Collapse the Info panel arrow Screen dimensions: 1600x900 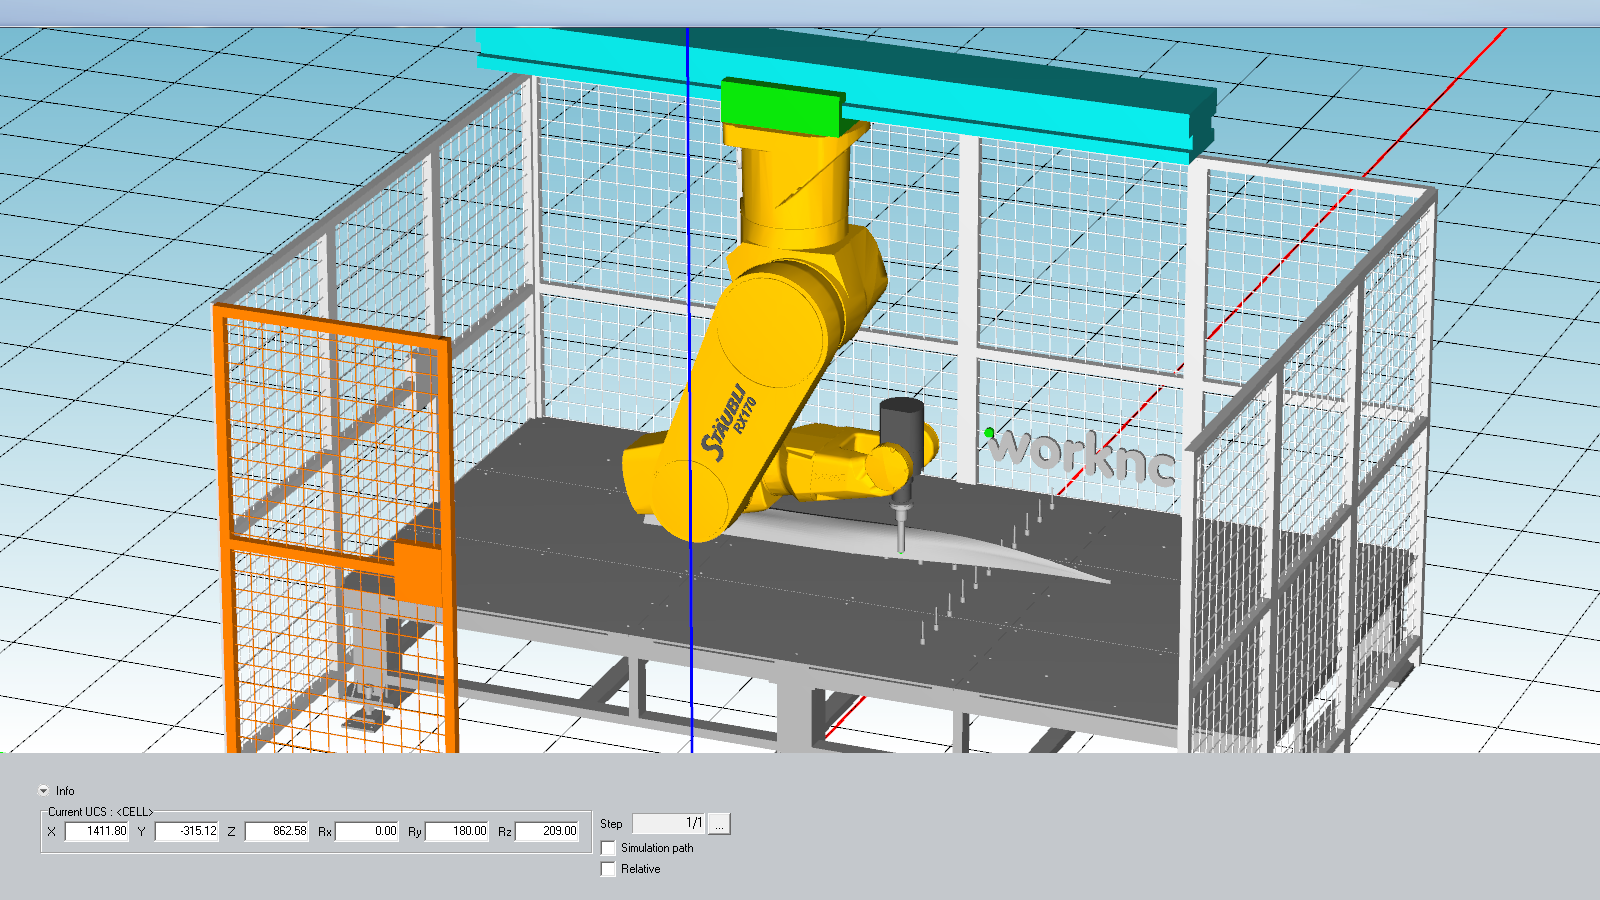pyautogui.click(x=43, y=790)
